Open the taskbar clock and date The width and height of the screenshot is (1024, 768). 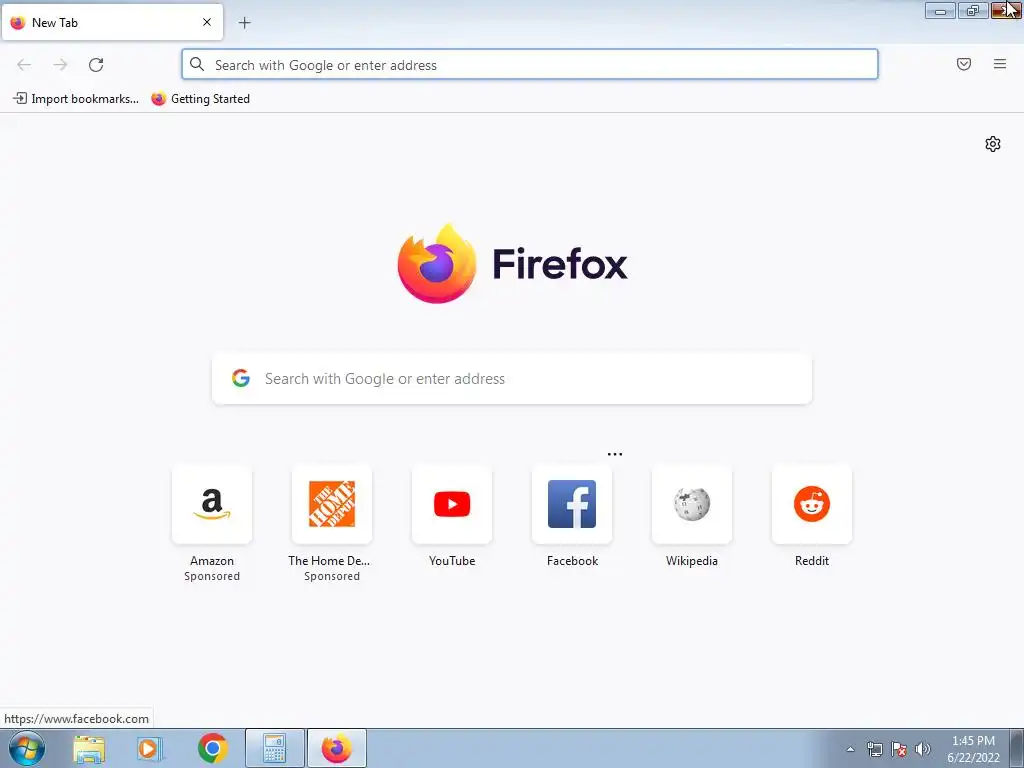point(973,749)
